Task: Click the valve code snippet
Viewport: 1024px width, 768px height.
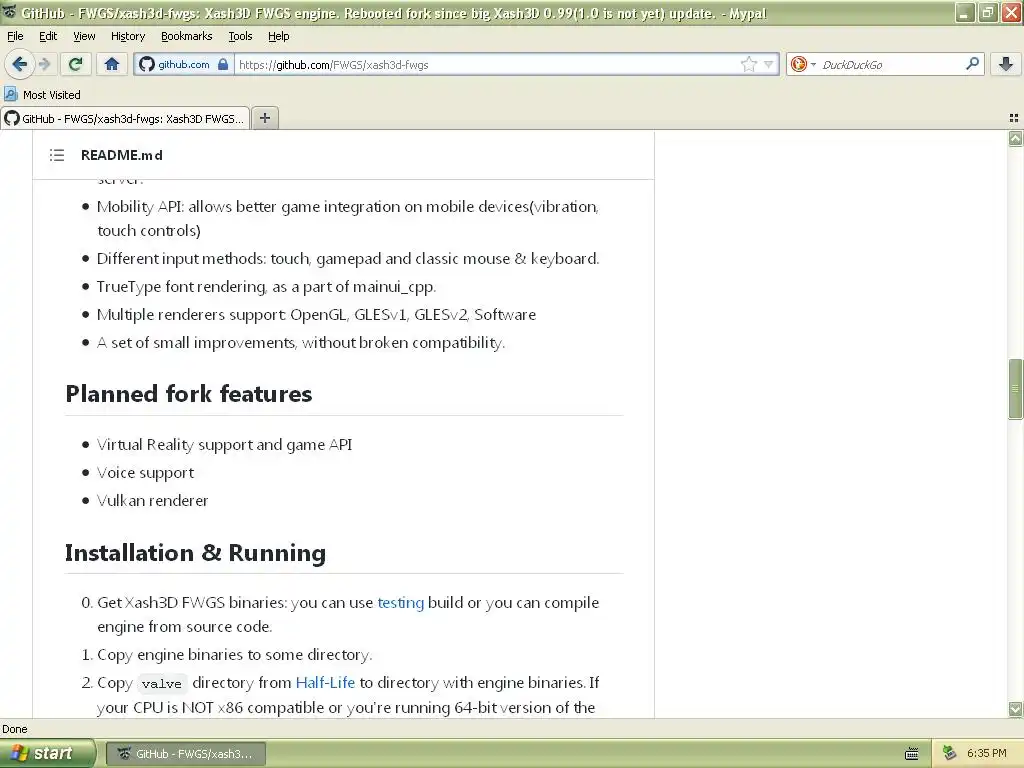Action: click(x=161, y=683)
